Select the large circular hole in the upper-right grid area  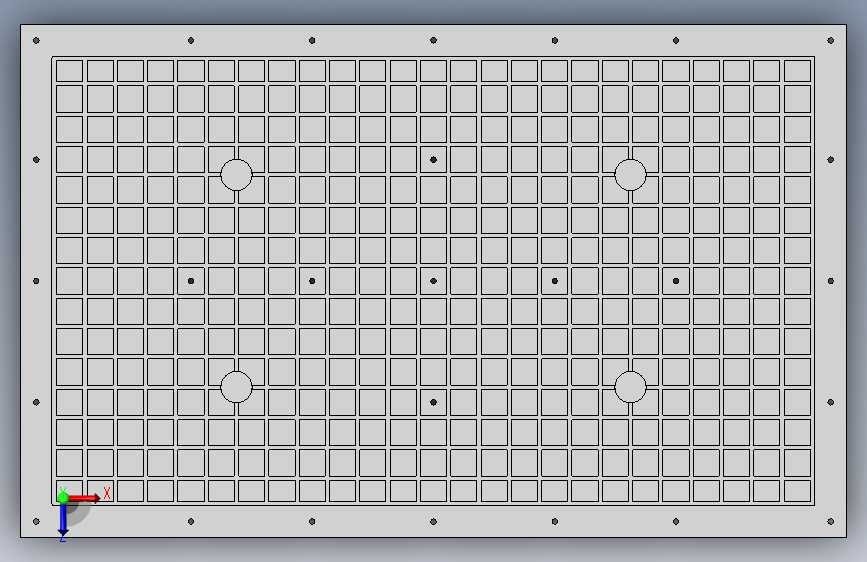pos(630,175)
